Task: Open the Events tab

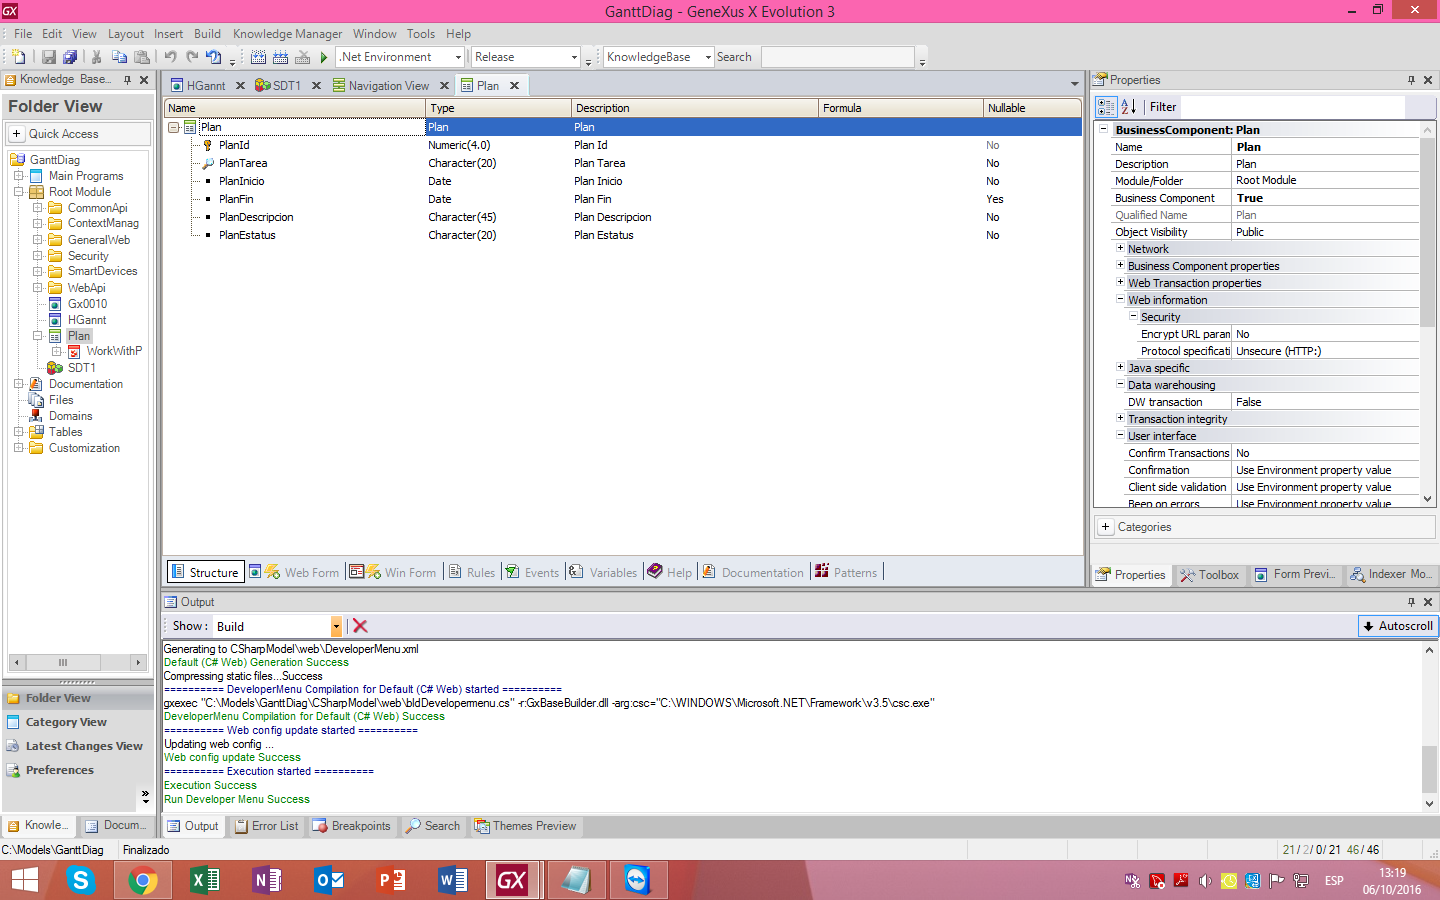Action: click(532, 572)
